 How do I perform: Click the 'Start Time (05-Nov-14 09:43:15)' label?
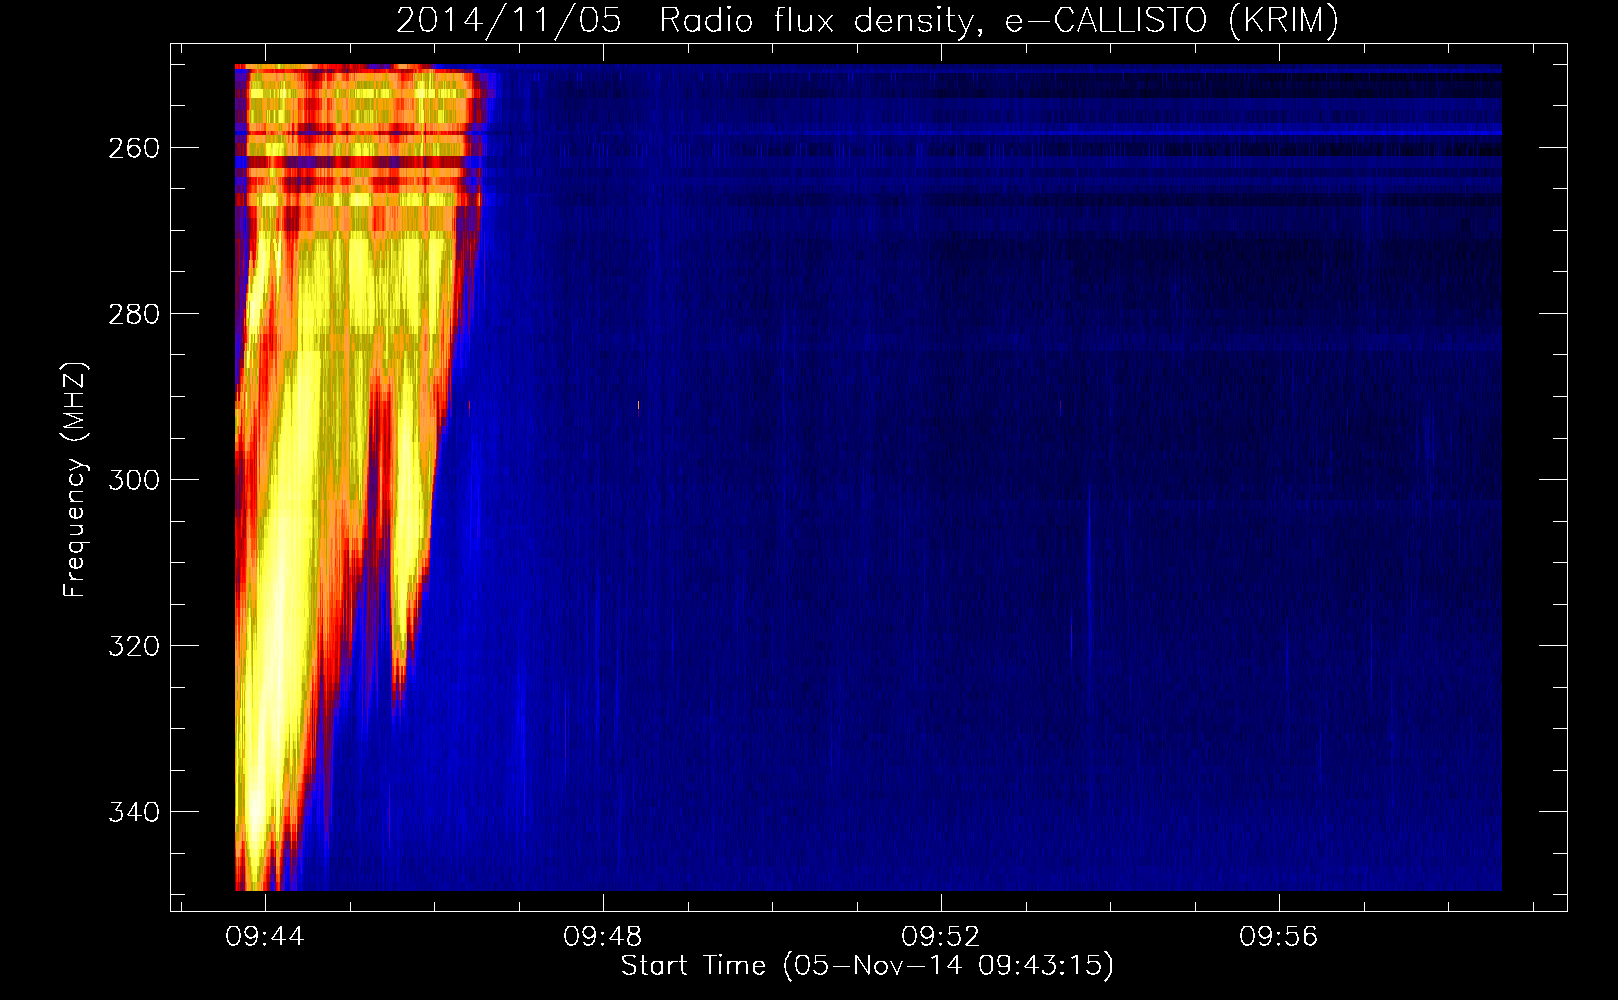pyautogui.click(x=867, y=966)
